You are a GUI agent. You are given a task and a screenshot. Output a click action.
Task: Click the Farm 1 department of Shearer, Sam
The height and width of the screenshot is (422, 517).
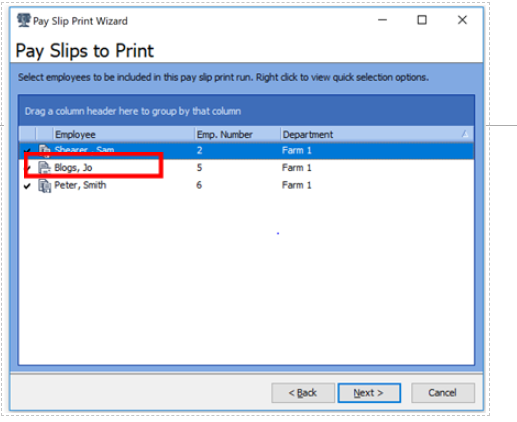point(297,150)
